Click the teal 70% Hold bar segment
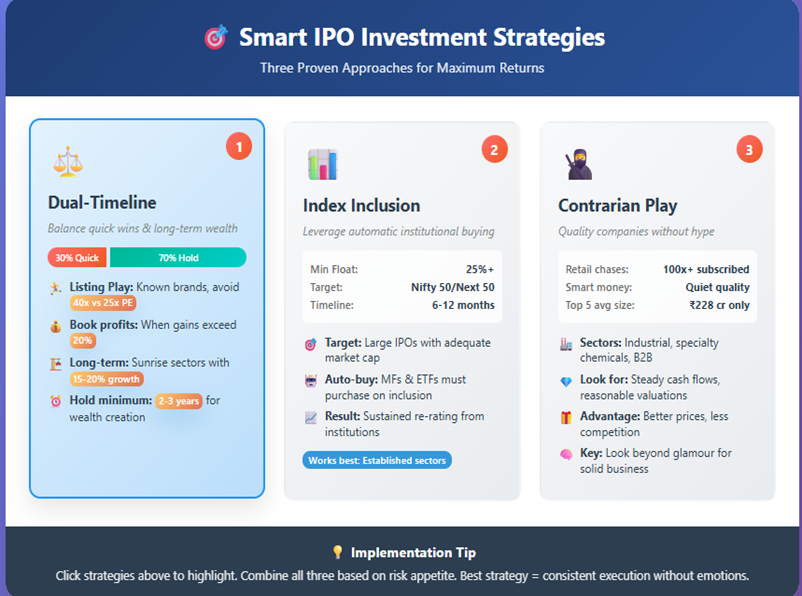Image resolution: width=802 pixels, height=596 pixels. tap(178, 258)
